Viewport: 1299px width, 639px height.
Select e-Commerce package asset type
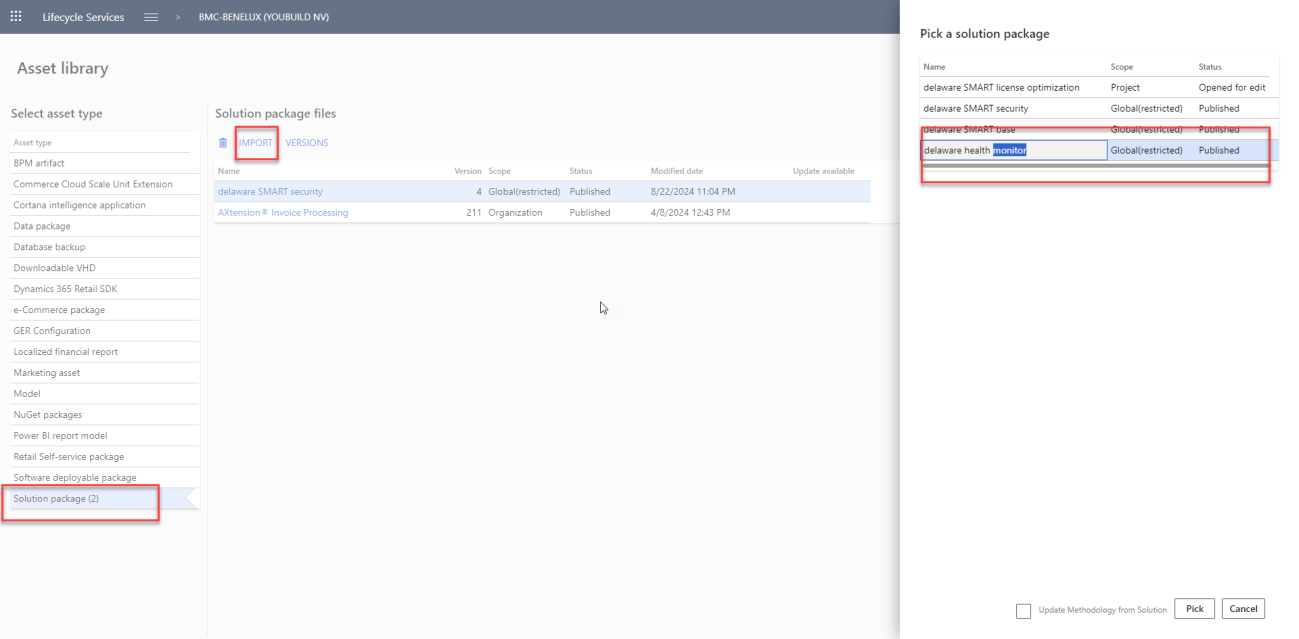[105, 310]
